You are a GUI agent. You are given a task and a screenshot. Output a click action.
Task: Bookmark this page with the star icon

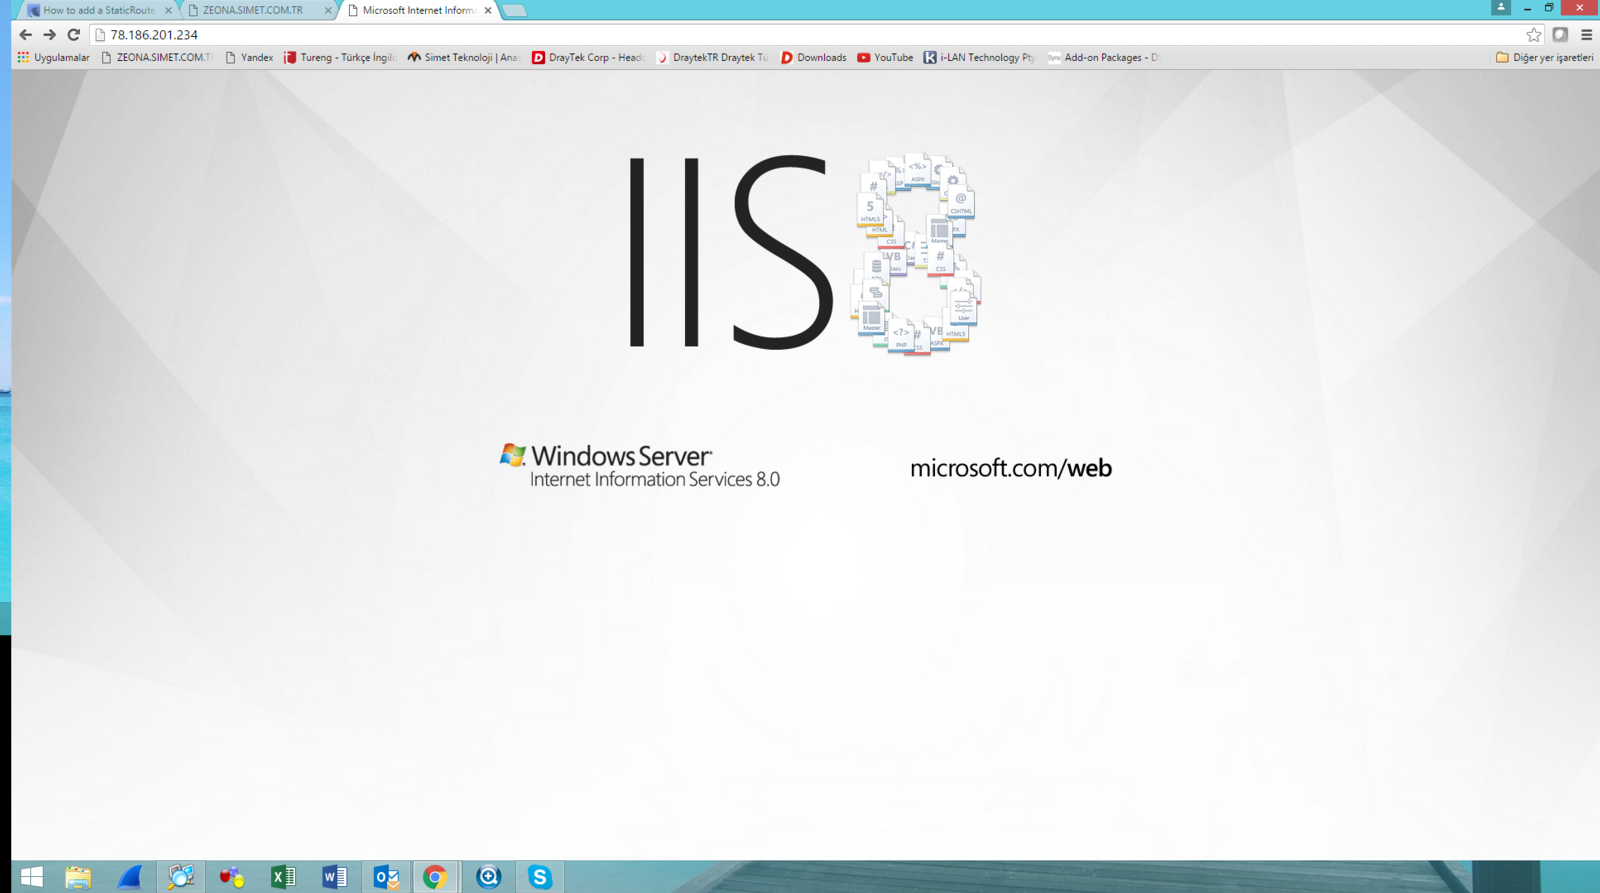tap(1533, 35)
